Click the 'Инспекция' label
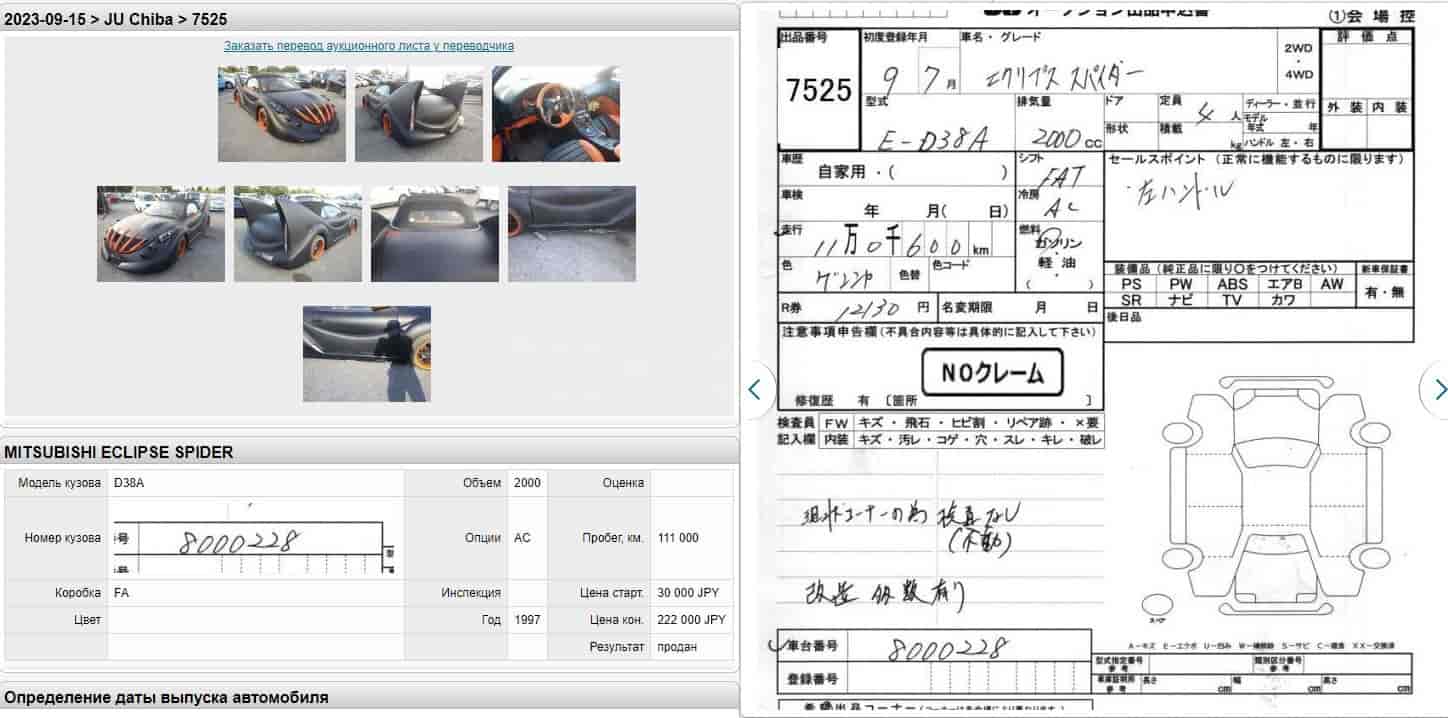This screenshot has height=718, width=1448. click(x=471, y=593)
